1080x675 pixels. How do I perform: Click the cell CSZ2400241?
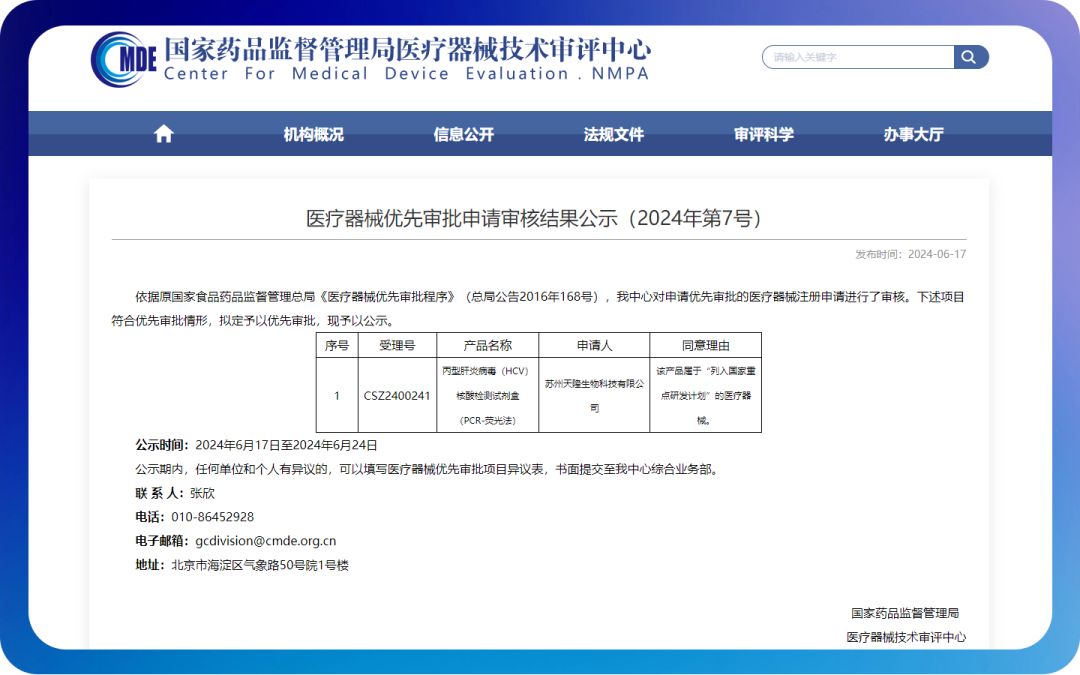coord(397,395)
